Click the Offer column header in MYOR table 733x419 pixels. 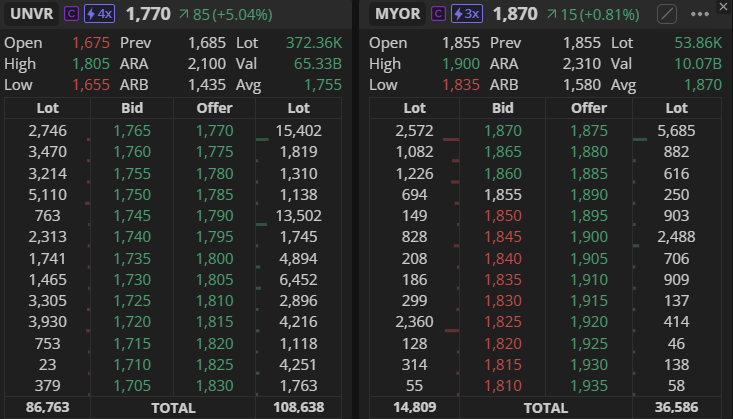pos(589,108)
